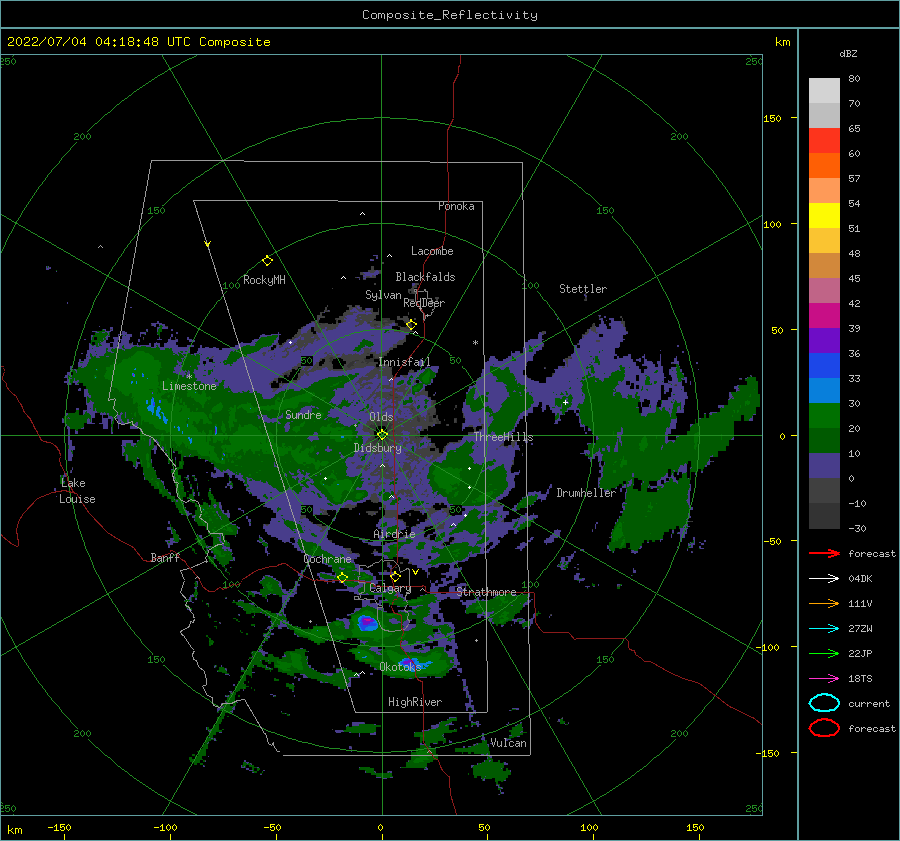The image size is (900, 841).
Task: Click the white asterisk marker near Limestone
Action: [189, 377]
